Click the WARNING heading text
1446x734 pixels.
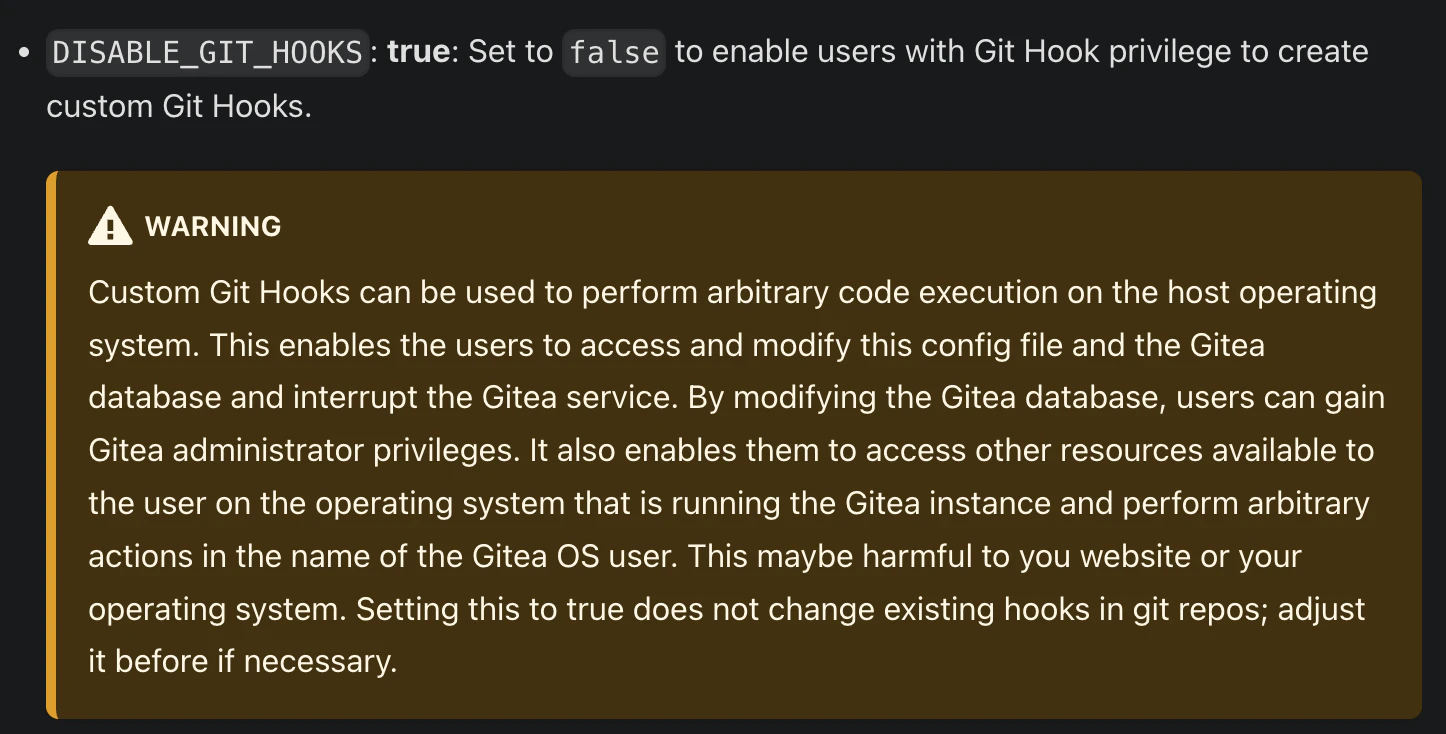pos(213,227)
